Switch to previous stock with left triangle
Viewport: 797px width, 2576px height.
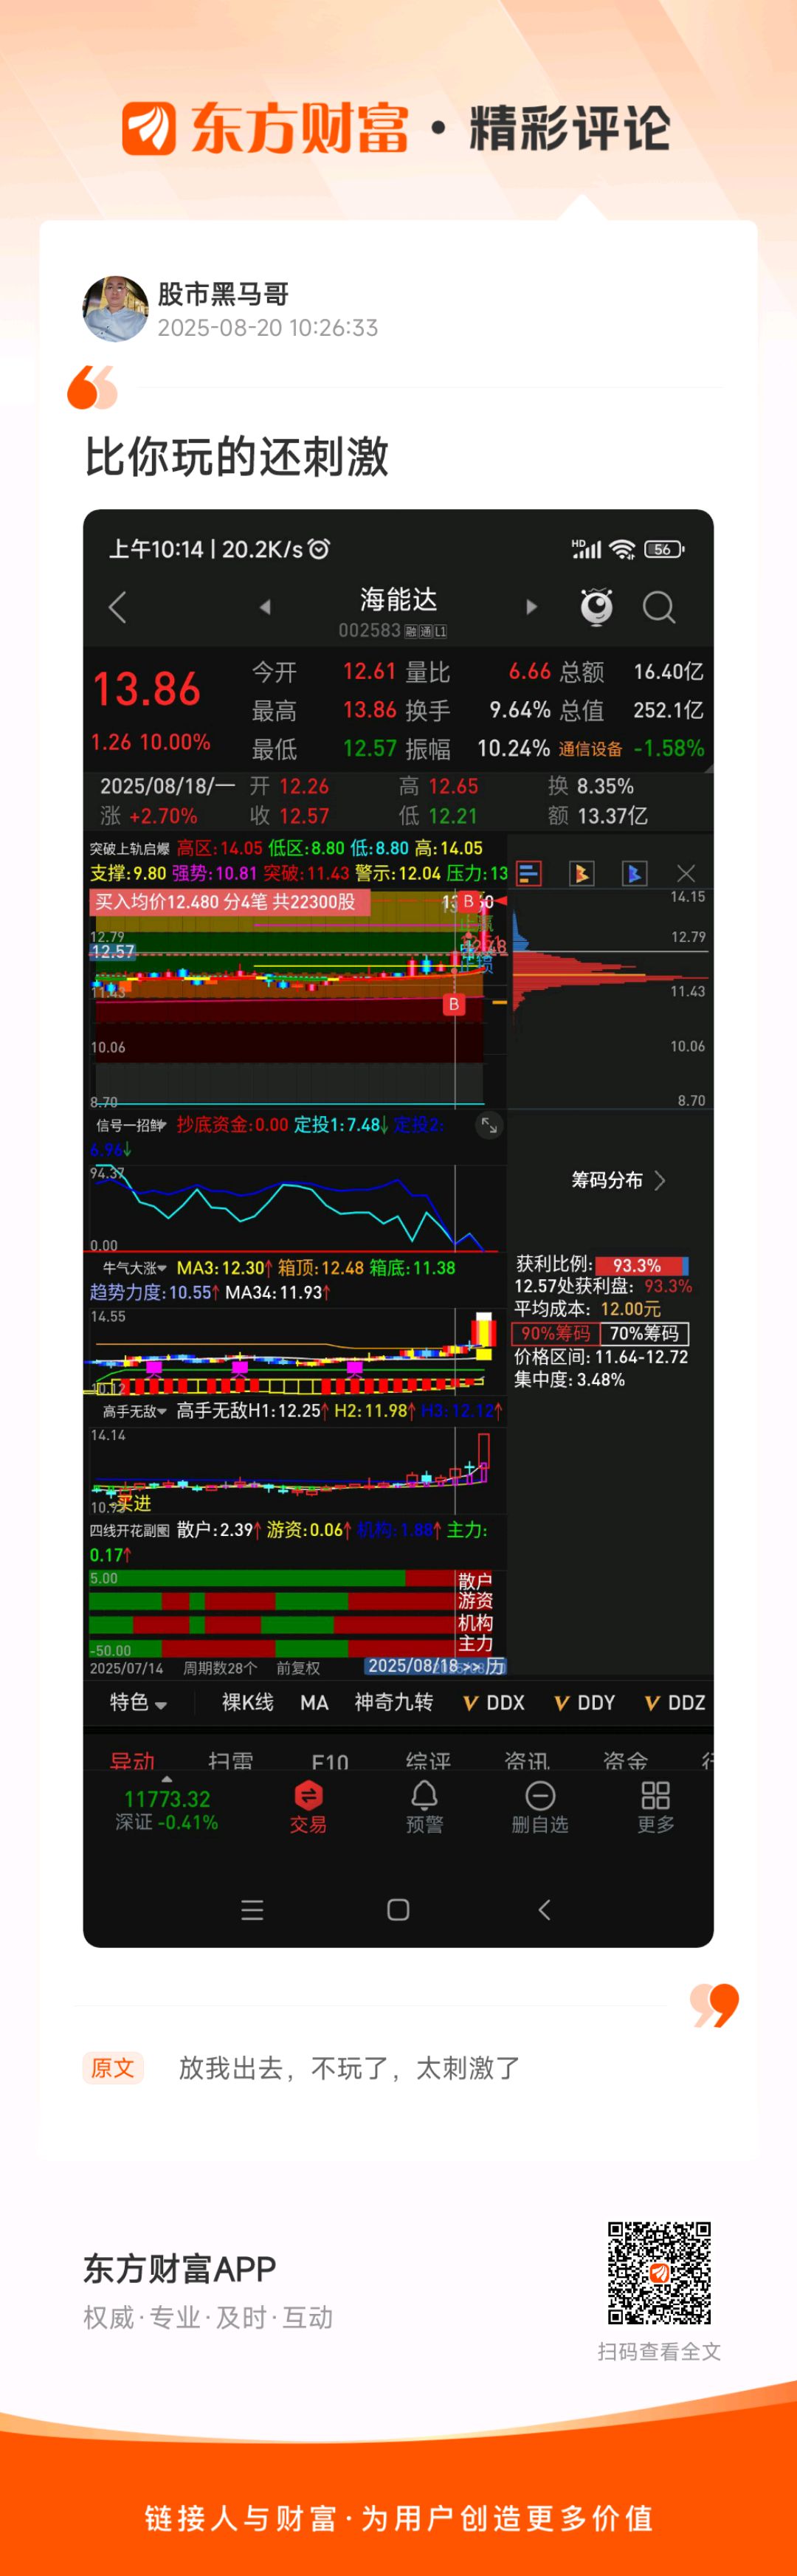coord(265,607)
